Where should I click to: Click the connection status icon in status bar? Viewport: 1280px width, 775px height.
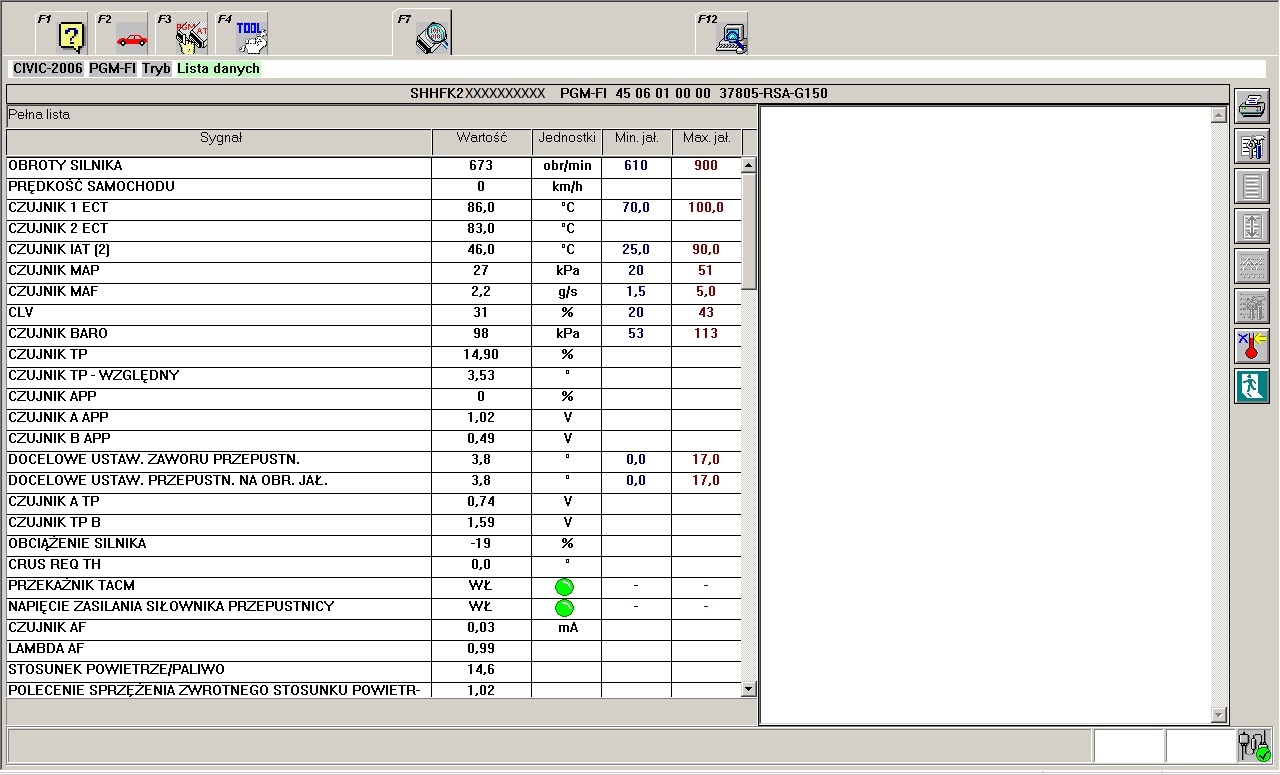click(x=1254, y=747)
